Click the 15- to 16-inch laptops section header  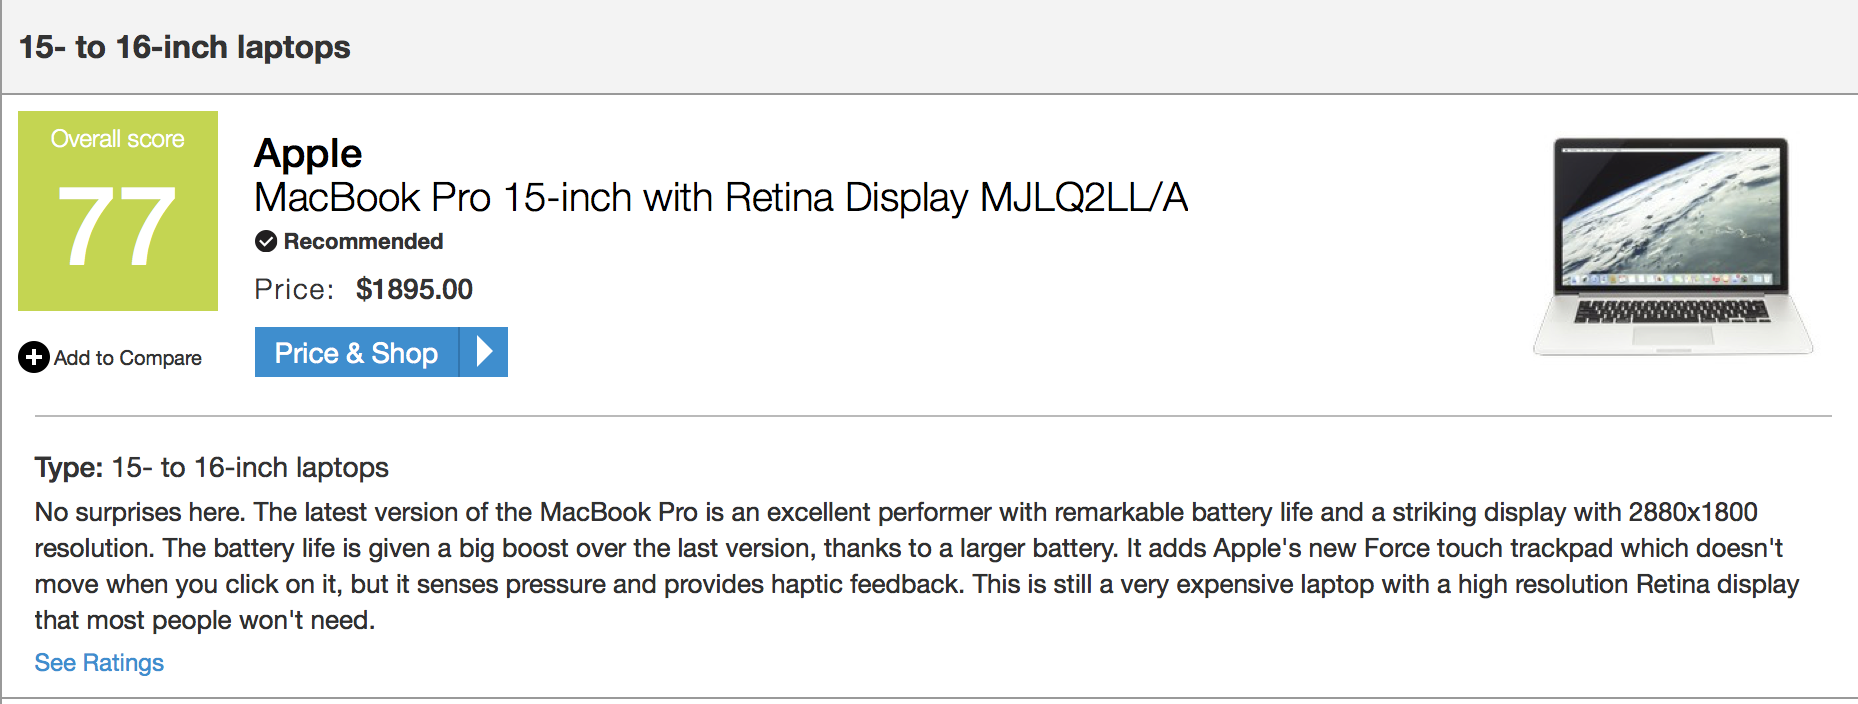tap(184, 47)
